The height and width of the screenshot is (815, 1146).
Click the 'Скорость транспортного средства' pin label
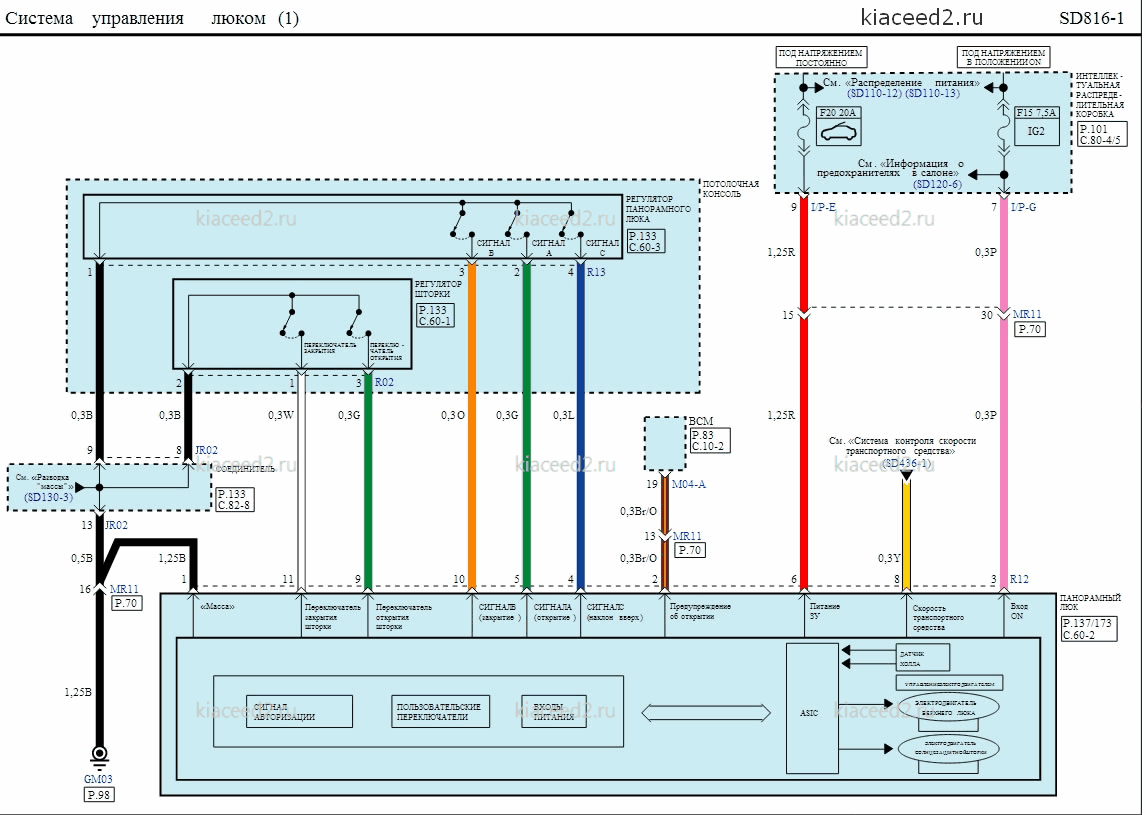(938, 617)
